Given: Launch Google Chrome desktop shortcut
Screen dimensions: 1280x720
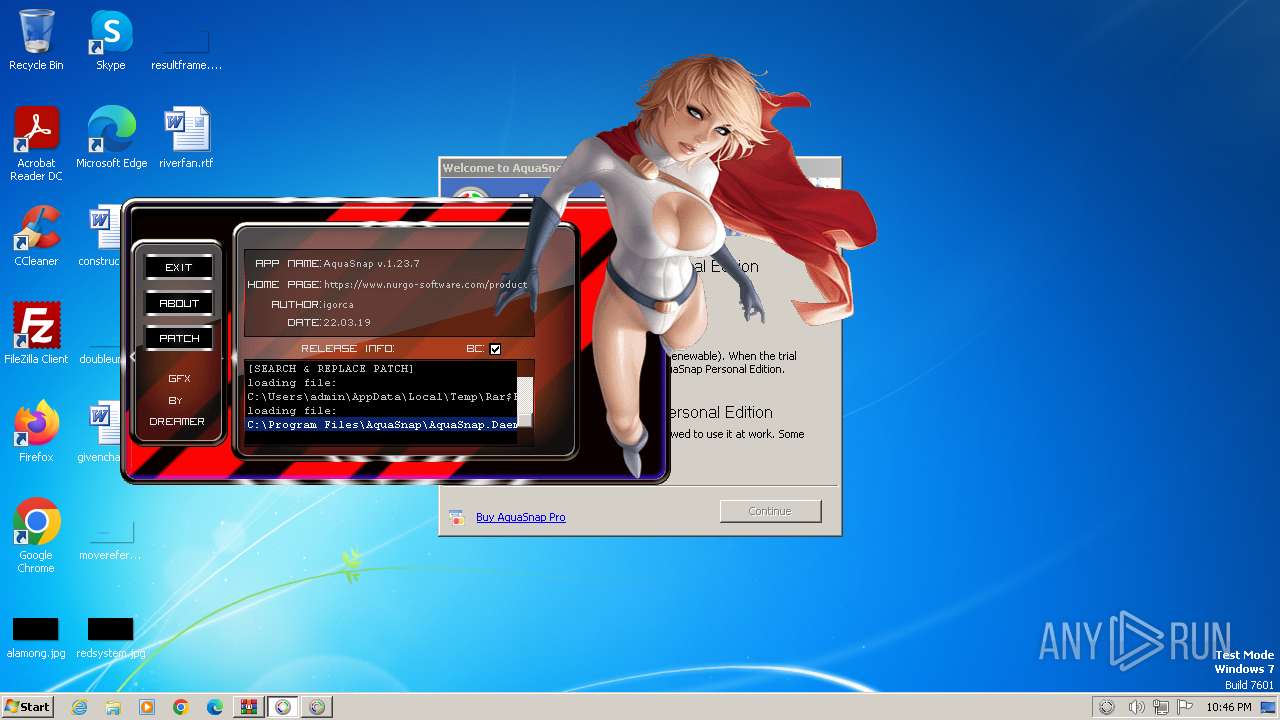Looking at the screenshot, I should (36, 535).
